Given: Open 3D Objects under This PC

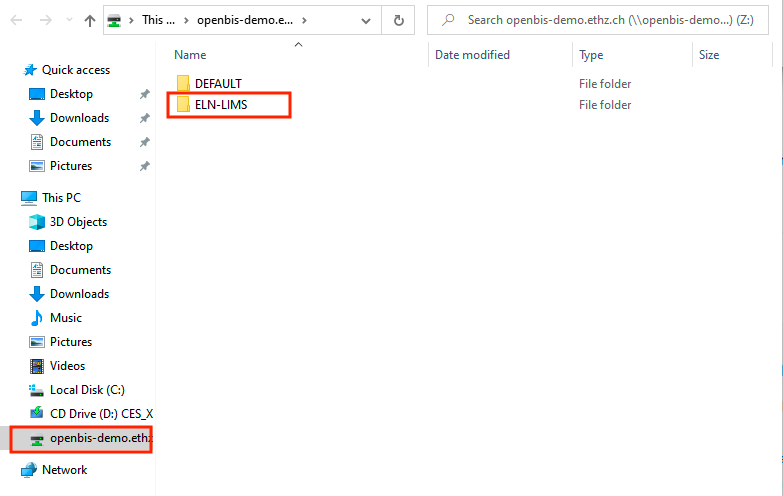Looking at the screenshot, I should tap(78, 222).
